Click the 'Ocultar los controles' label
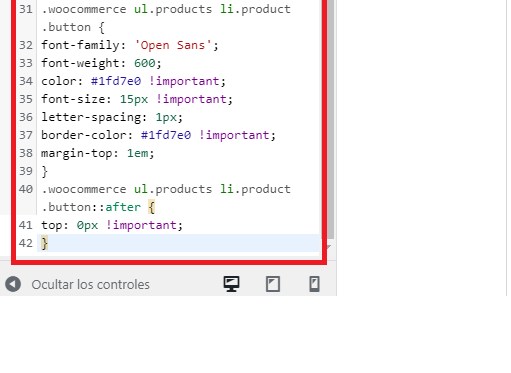This screenshot has height=373, width=511. (x=91, y=285)
